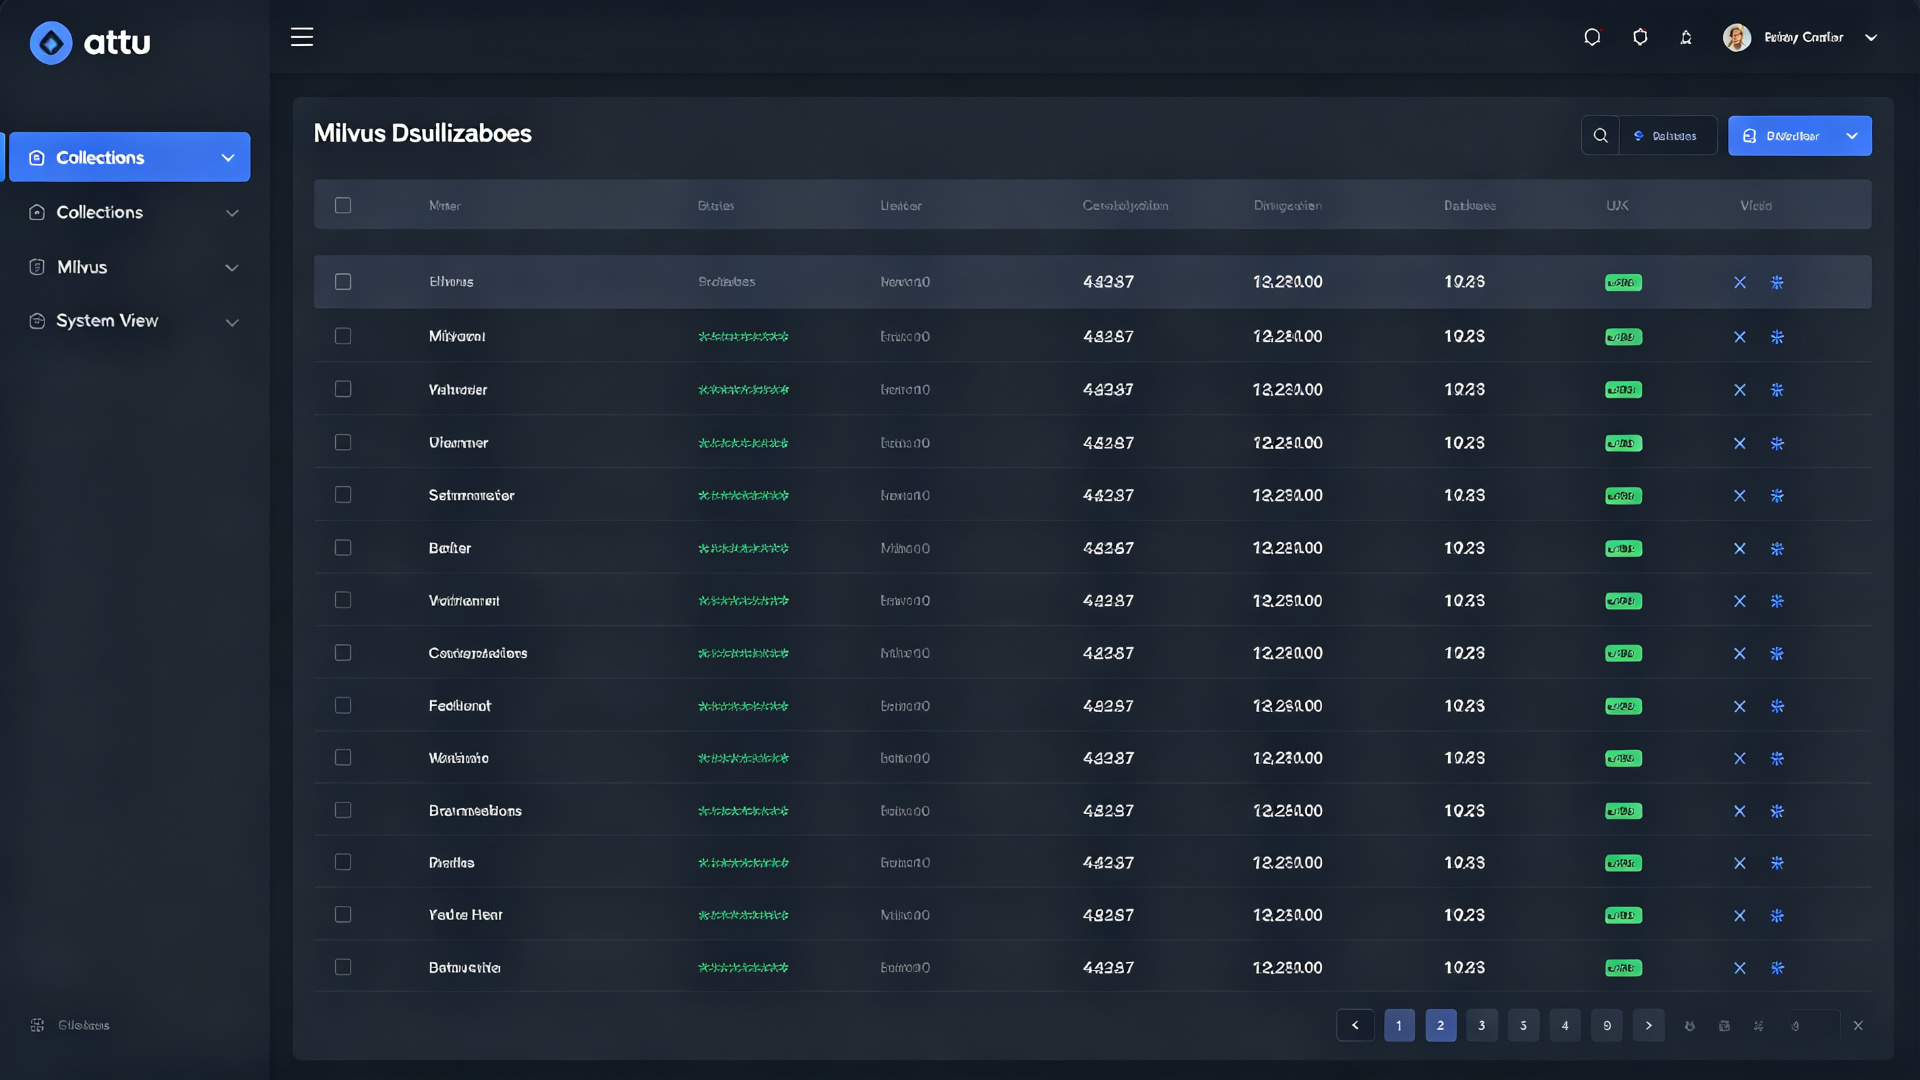Click the X icon in the Pratles row
The width and height of the screenshot is (1920, 1080).
[1740, 864]
